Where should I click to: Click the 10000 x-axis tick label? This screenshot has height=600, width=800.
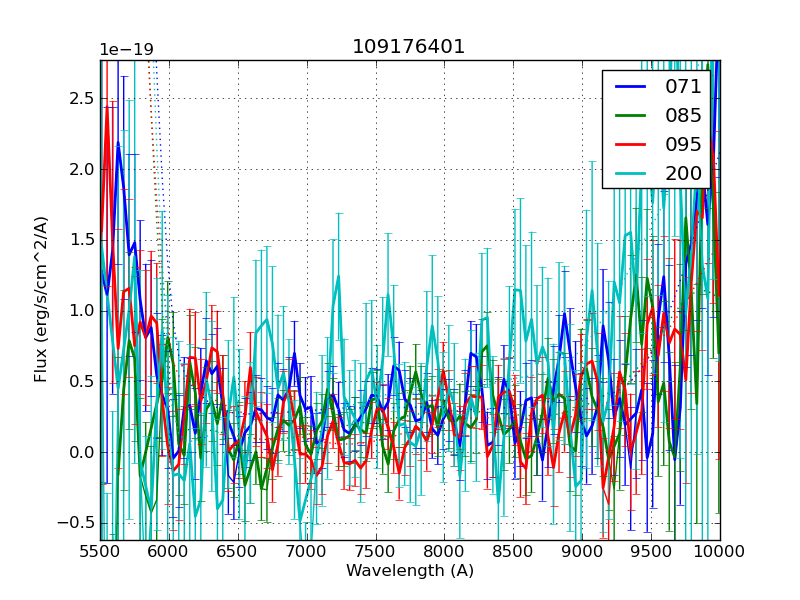pyautogui.click(x=720, y=551)
